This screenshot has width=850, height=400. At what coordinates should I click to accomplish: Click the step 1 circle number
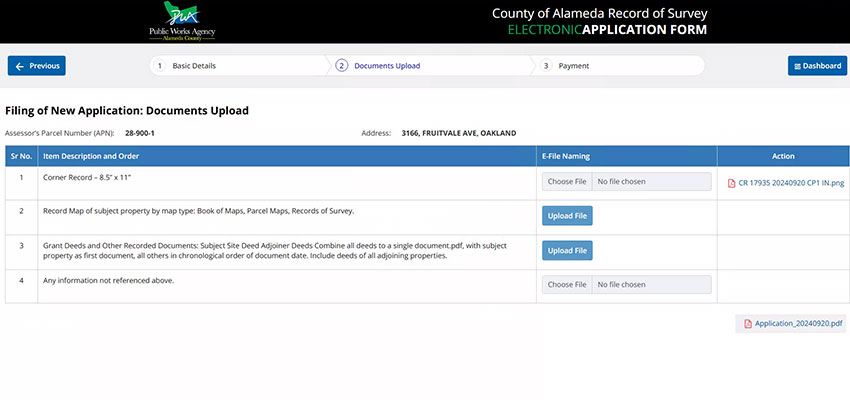point(160,66)
